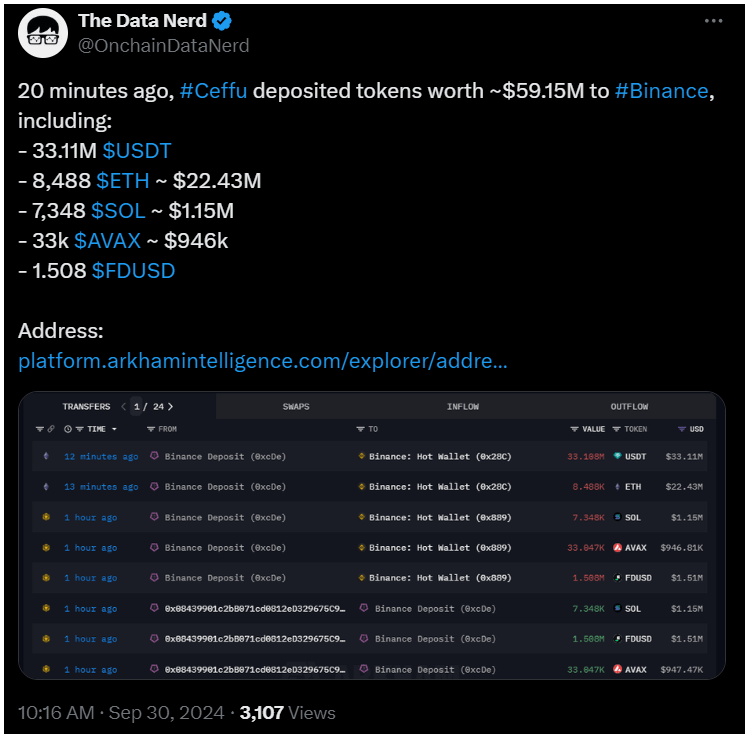The image size is (749, 738).
Task: Switch to the OUTFLOW tab
Action: tap(629, 406)
